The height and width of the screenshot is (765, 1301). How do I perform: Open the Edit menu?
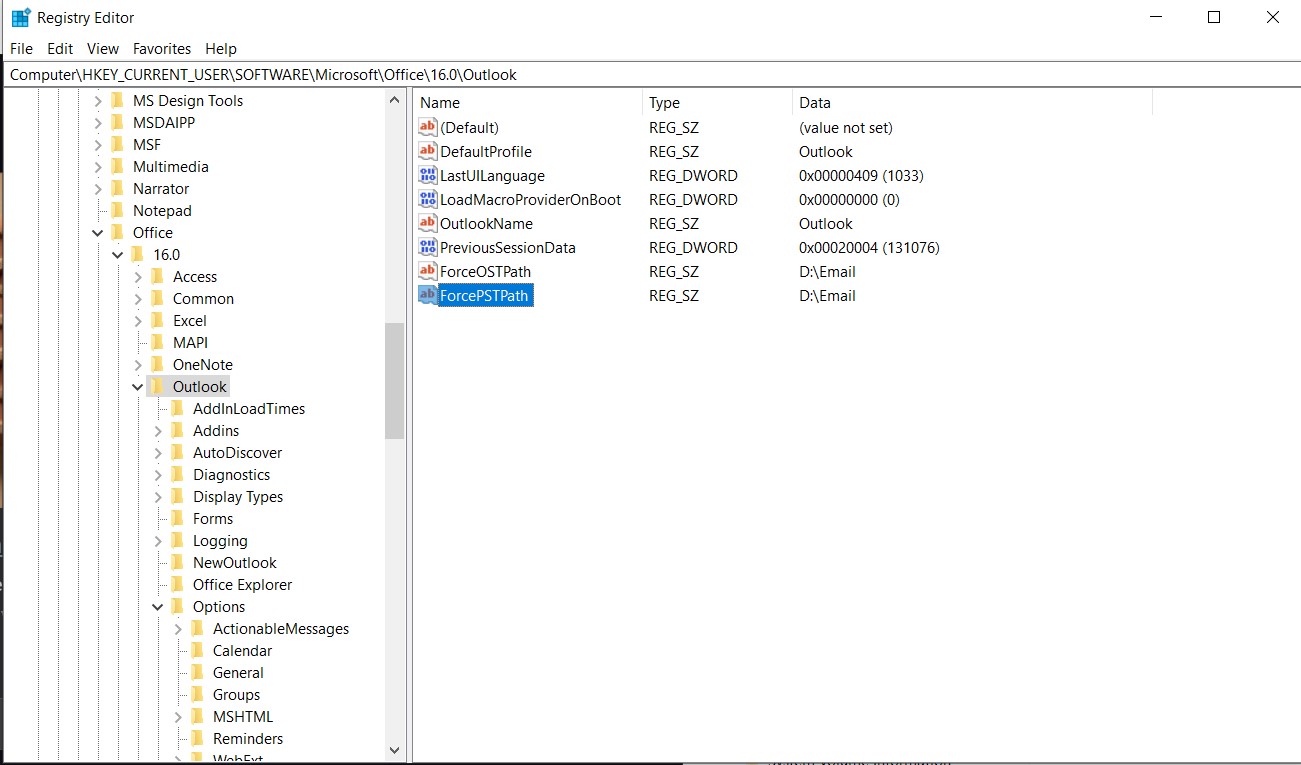[x=60, y=49]
